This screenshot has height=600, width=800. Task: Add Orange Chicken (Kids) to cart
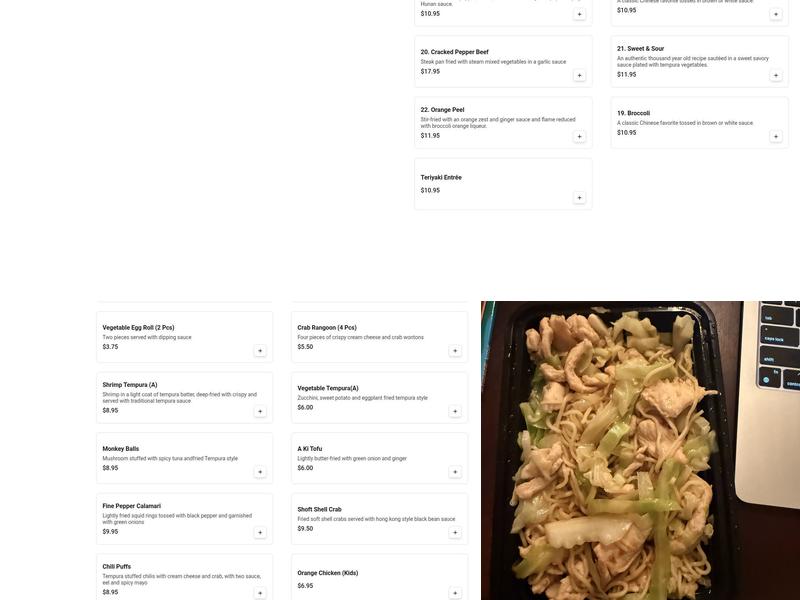(x=455, y=593)
